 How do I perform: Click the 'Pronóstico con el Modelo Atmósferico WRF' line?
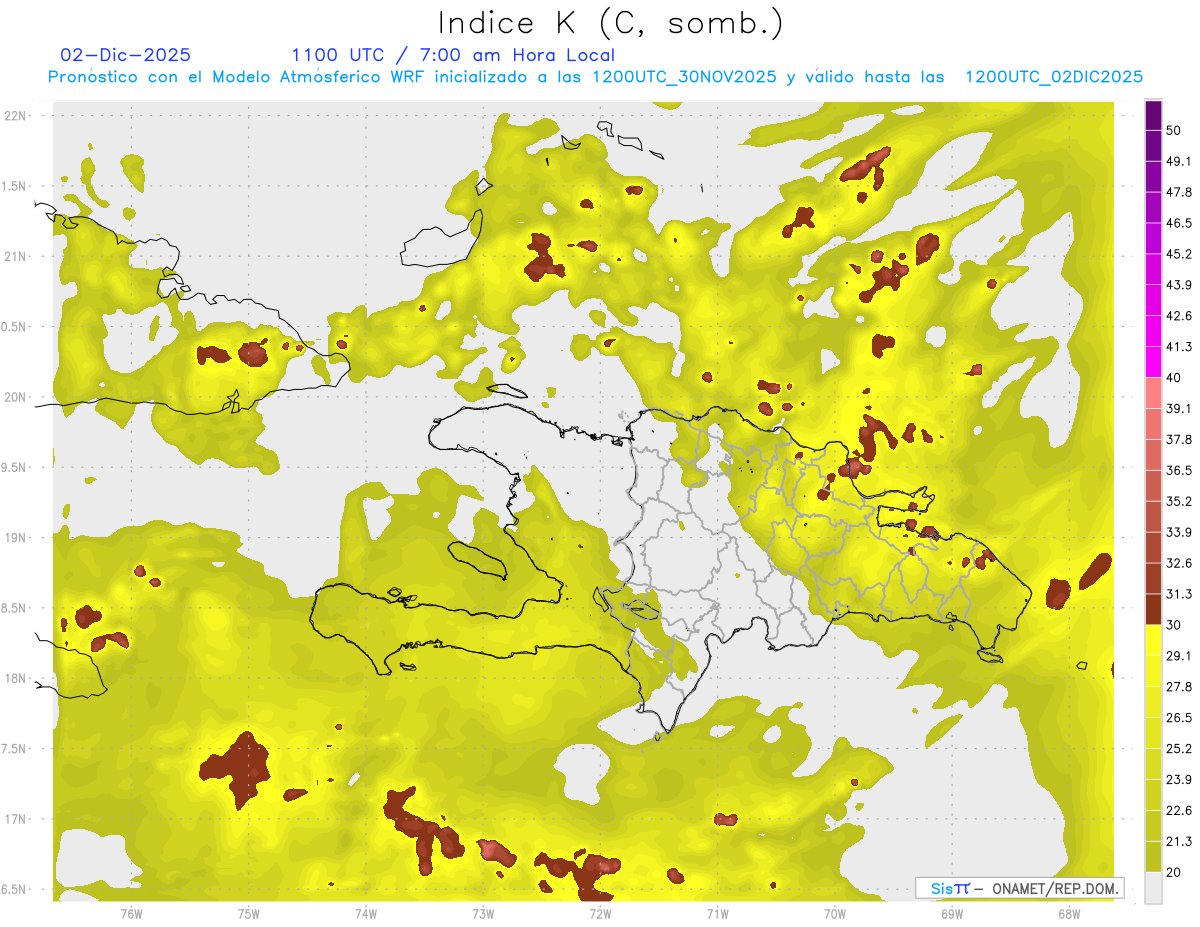pyautogui.click(x=595, y=77)
